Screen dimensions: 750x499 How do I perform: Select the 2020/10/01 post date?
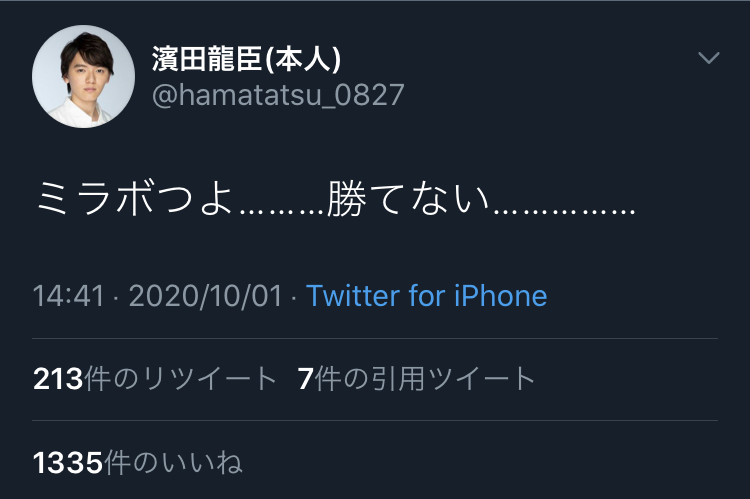[x=206, y=296]
